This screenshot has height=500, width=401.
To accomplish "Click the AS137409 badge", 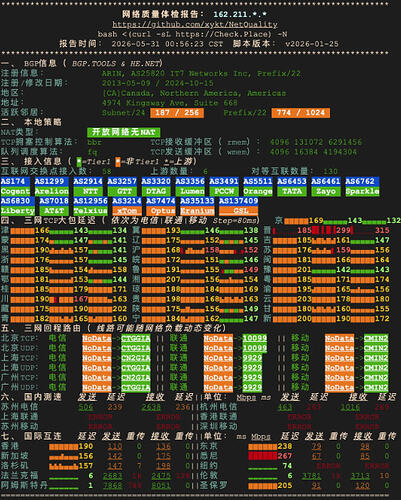I will click(x=239, y=201).
